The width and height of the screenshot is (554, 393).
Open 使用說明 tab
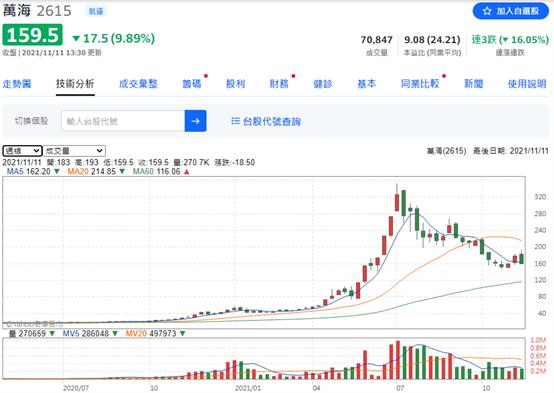pos(527,84)
